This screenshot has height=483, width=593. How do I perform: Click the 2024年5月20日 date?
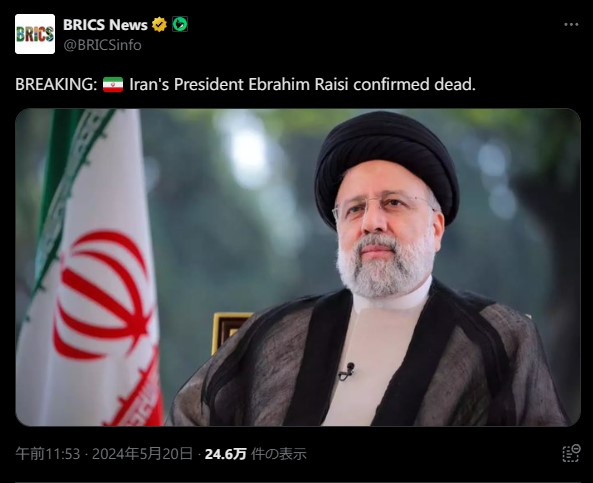tap(142, 453)
